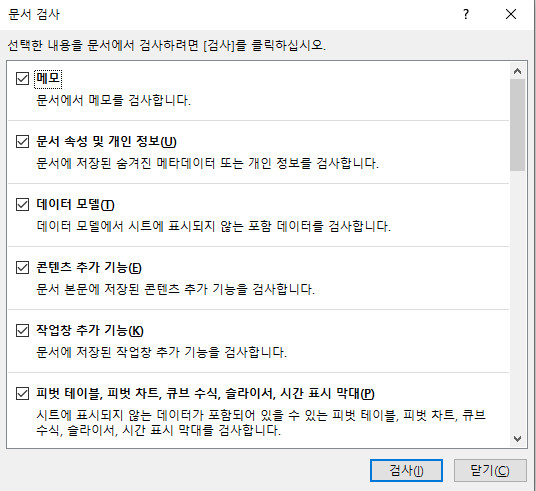Uncheck the 피벗 테이블, 피벗 차트 checkbox
This screenshot has height=491, width=536.
click(x=22, y=393)
